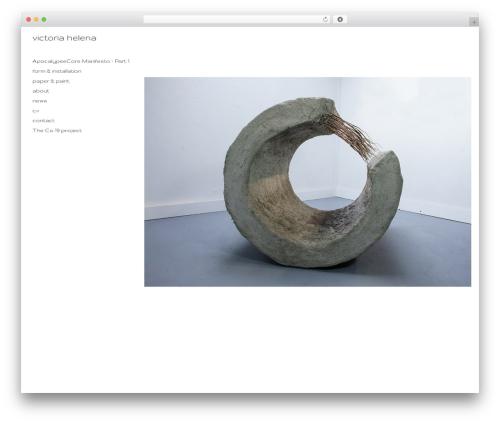
Task: Go to form & installation section
Action: pos(57,71)
